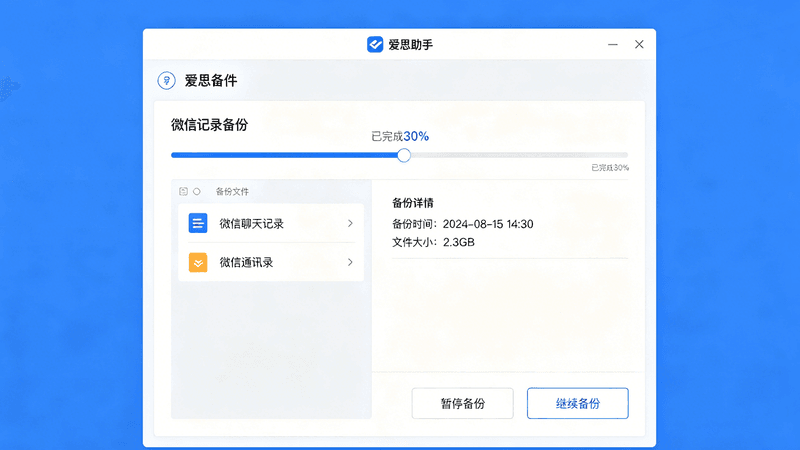Click the small square icon beside 备份文件
The height and width of the screenshot is (450, 800).
pos(183,191)
